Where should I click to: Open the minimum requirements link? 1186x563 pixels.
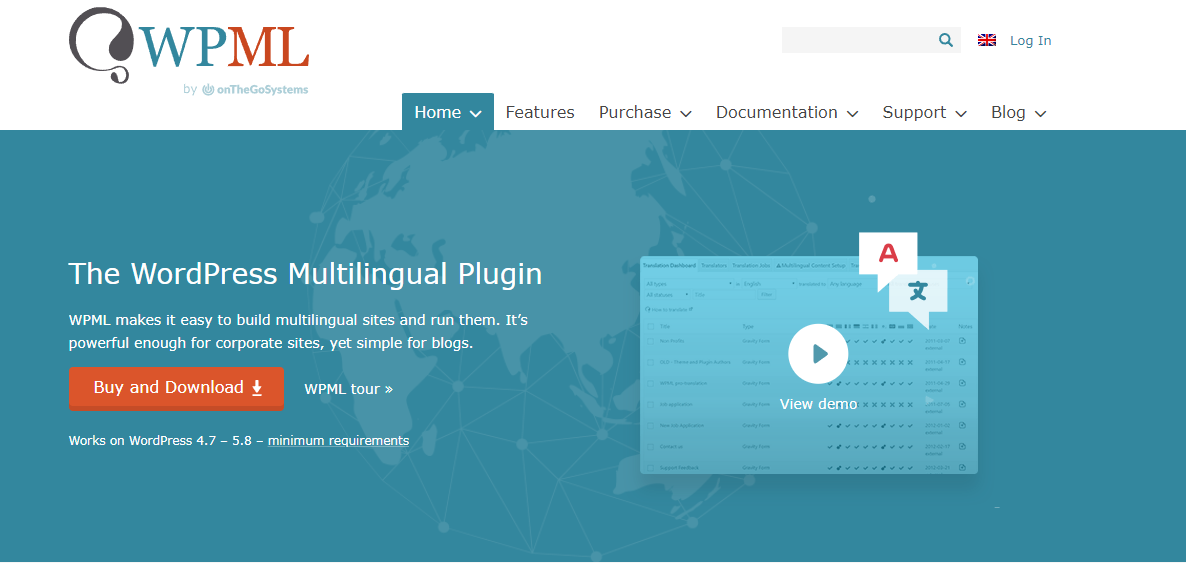tap(338, 440)
